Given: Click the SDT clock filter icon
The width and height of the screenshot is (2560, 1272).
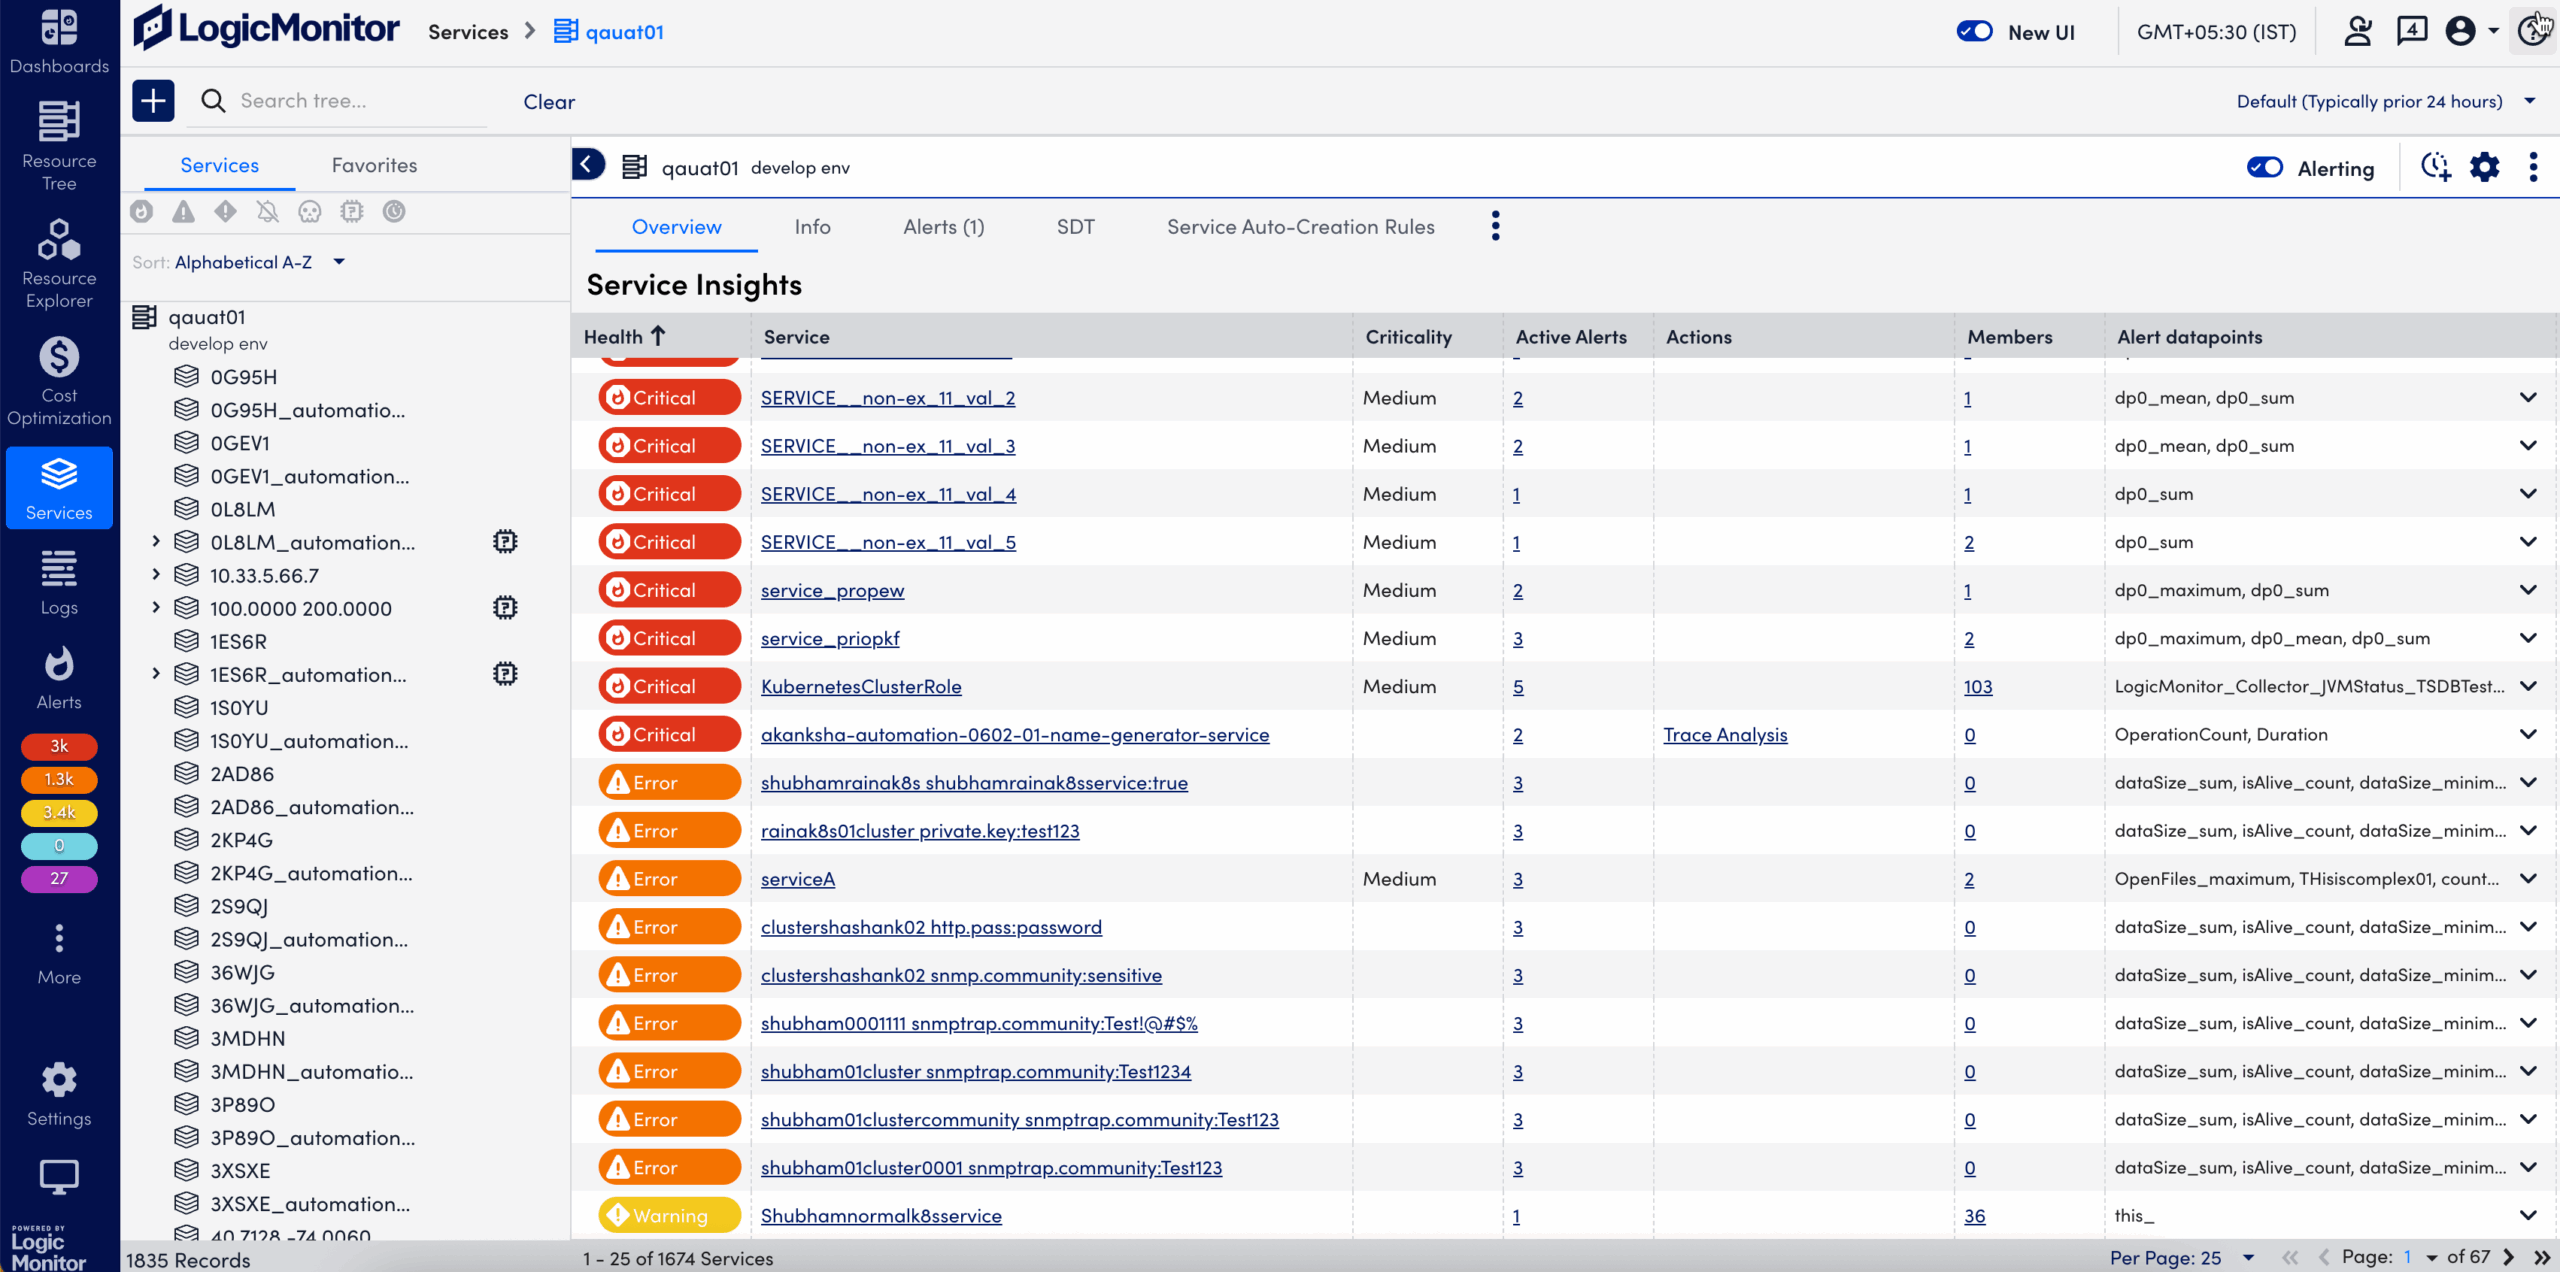Looking at the screenshot, I should click(x=393, y=212).
